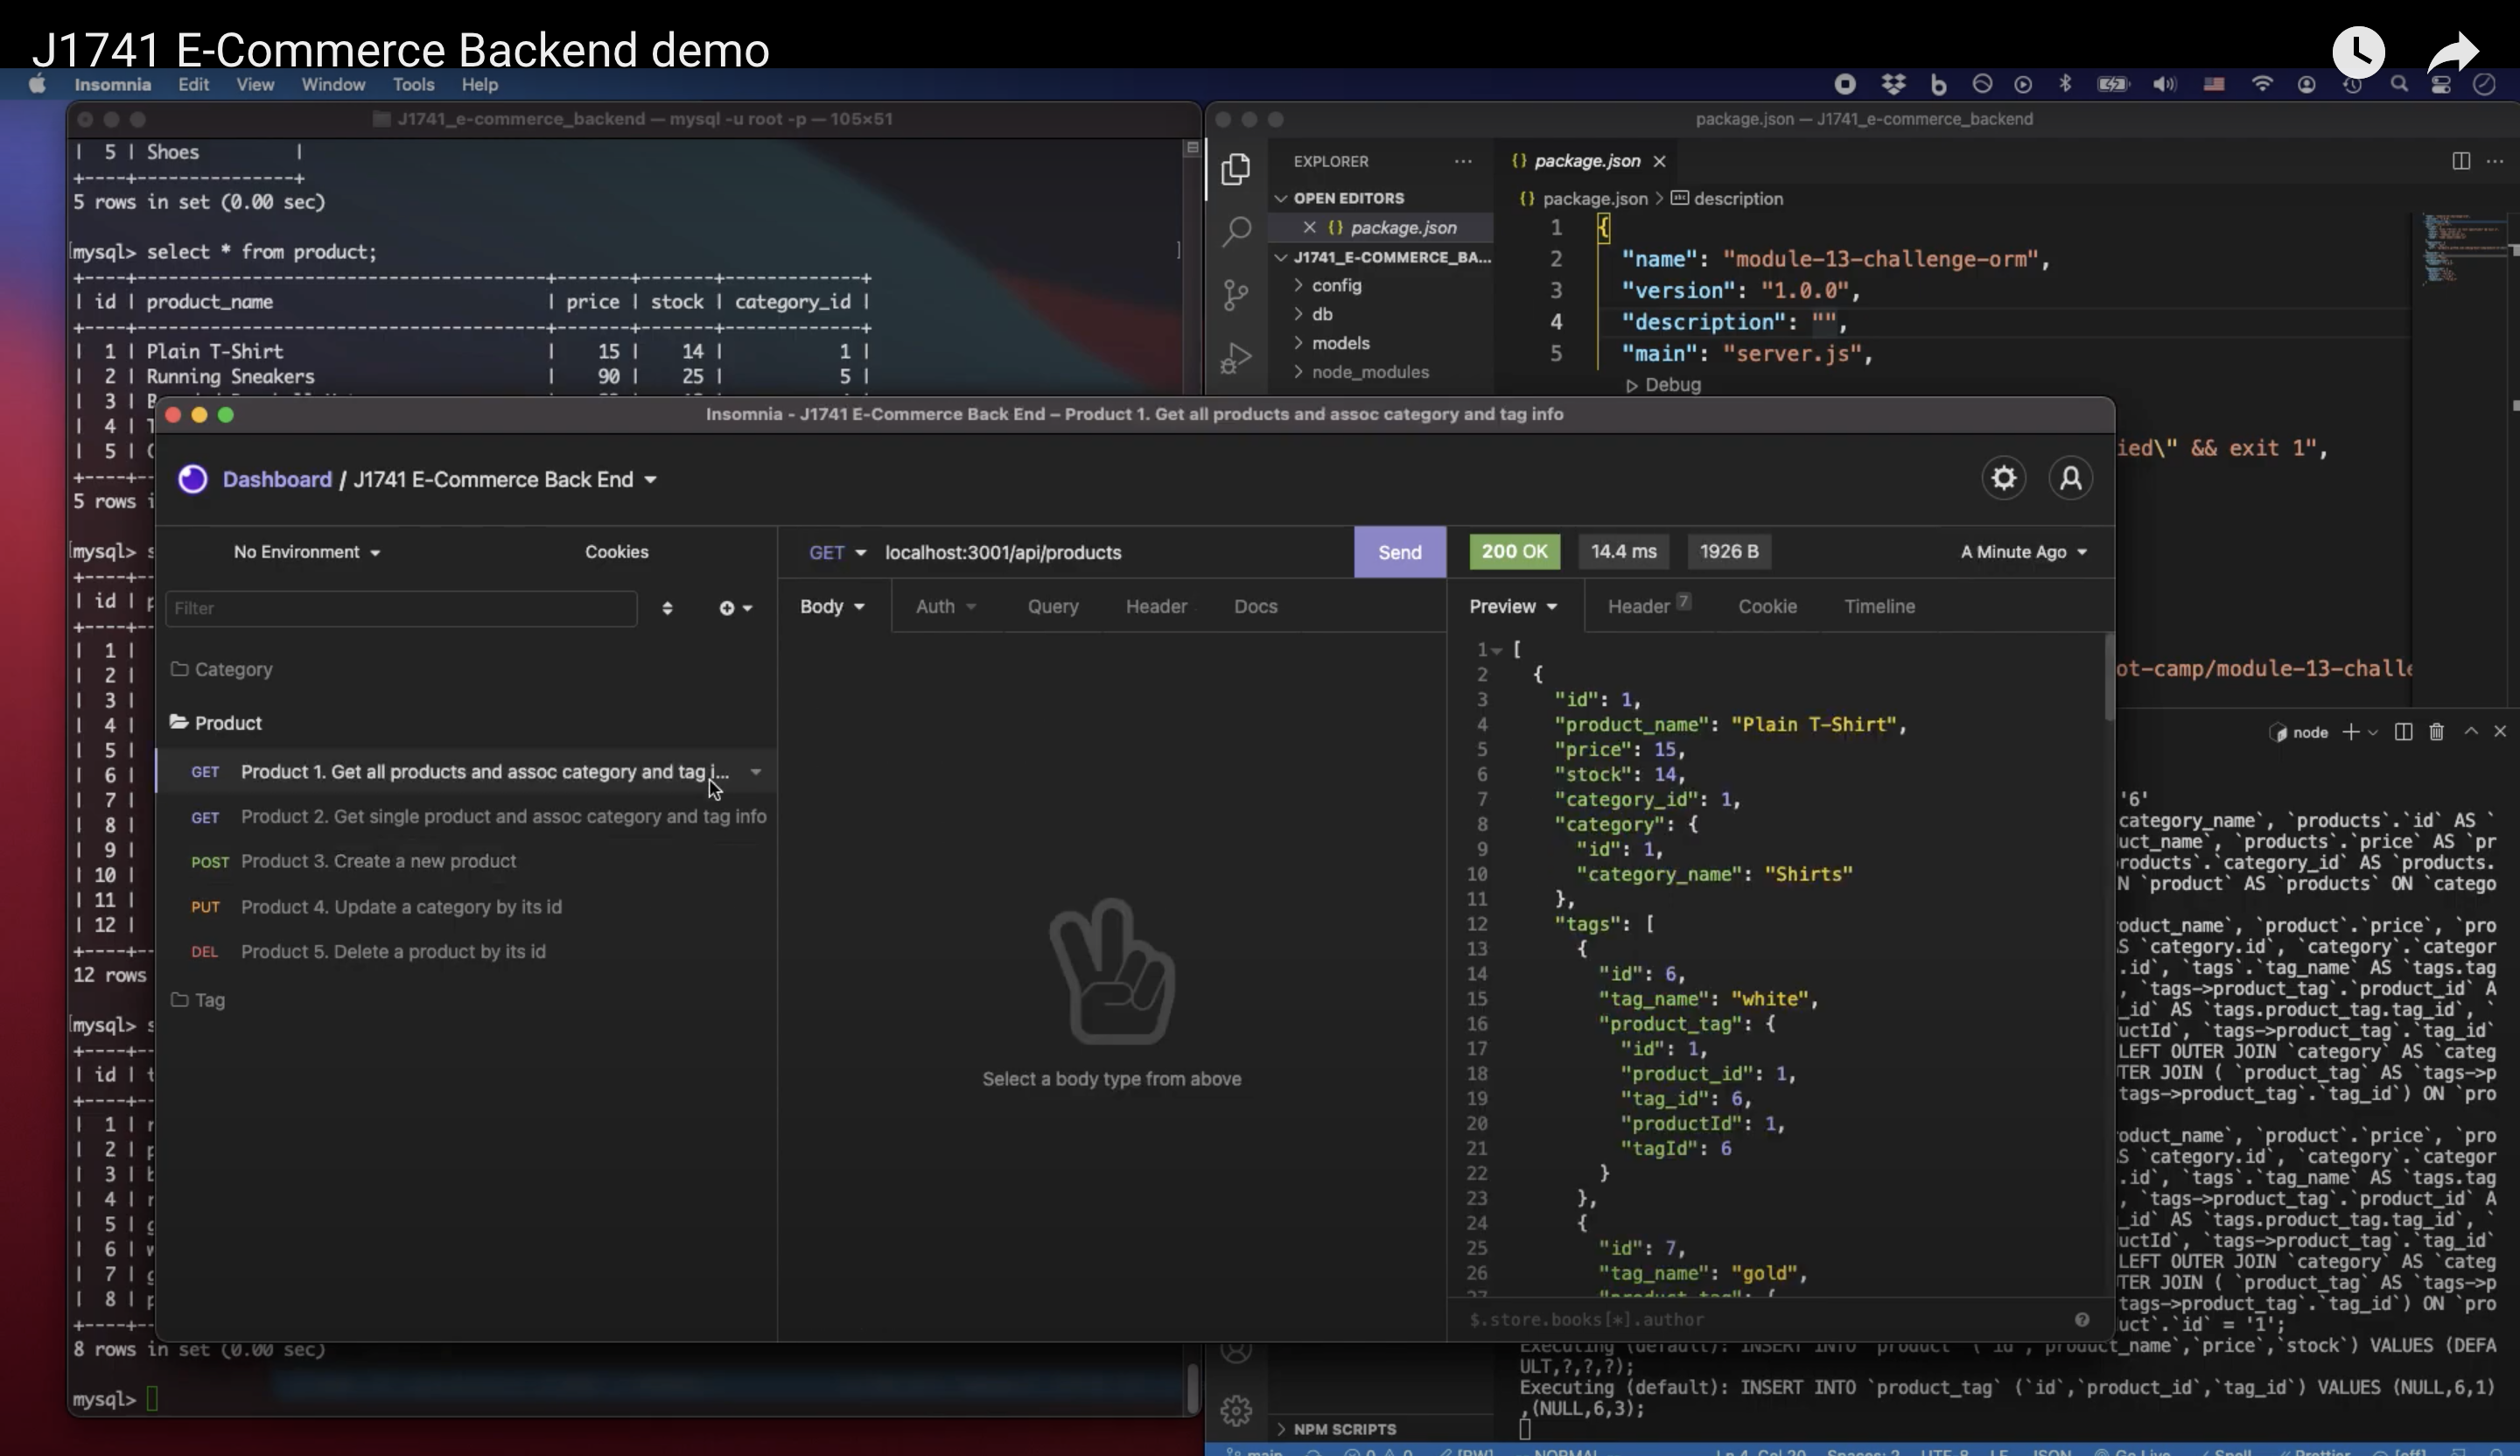The image size is (2520, 1456).
Task: Open the No Environment dropdown
Action: click(306, 552)
